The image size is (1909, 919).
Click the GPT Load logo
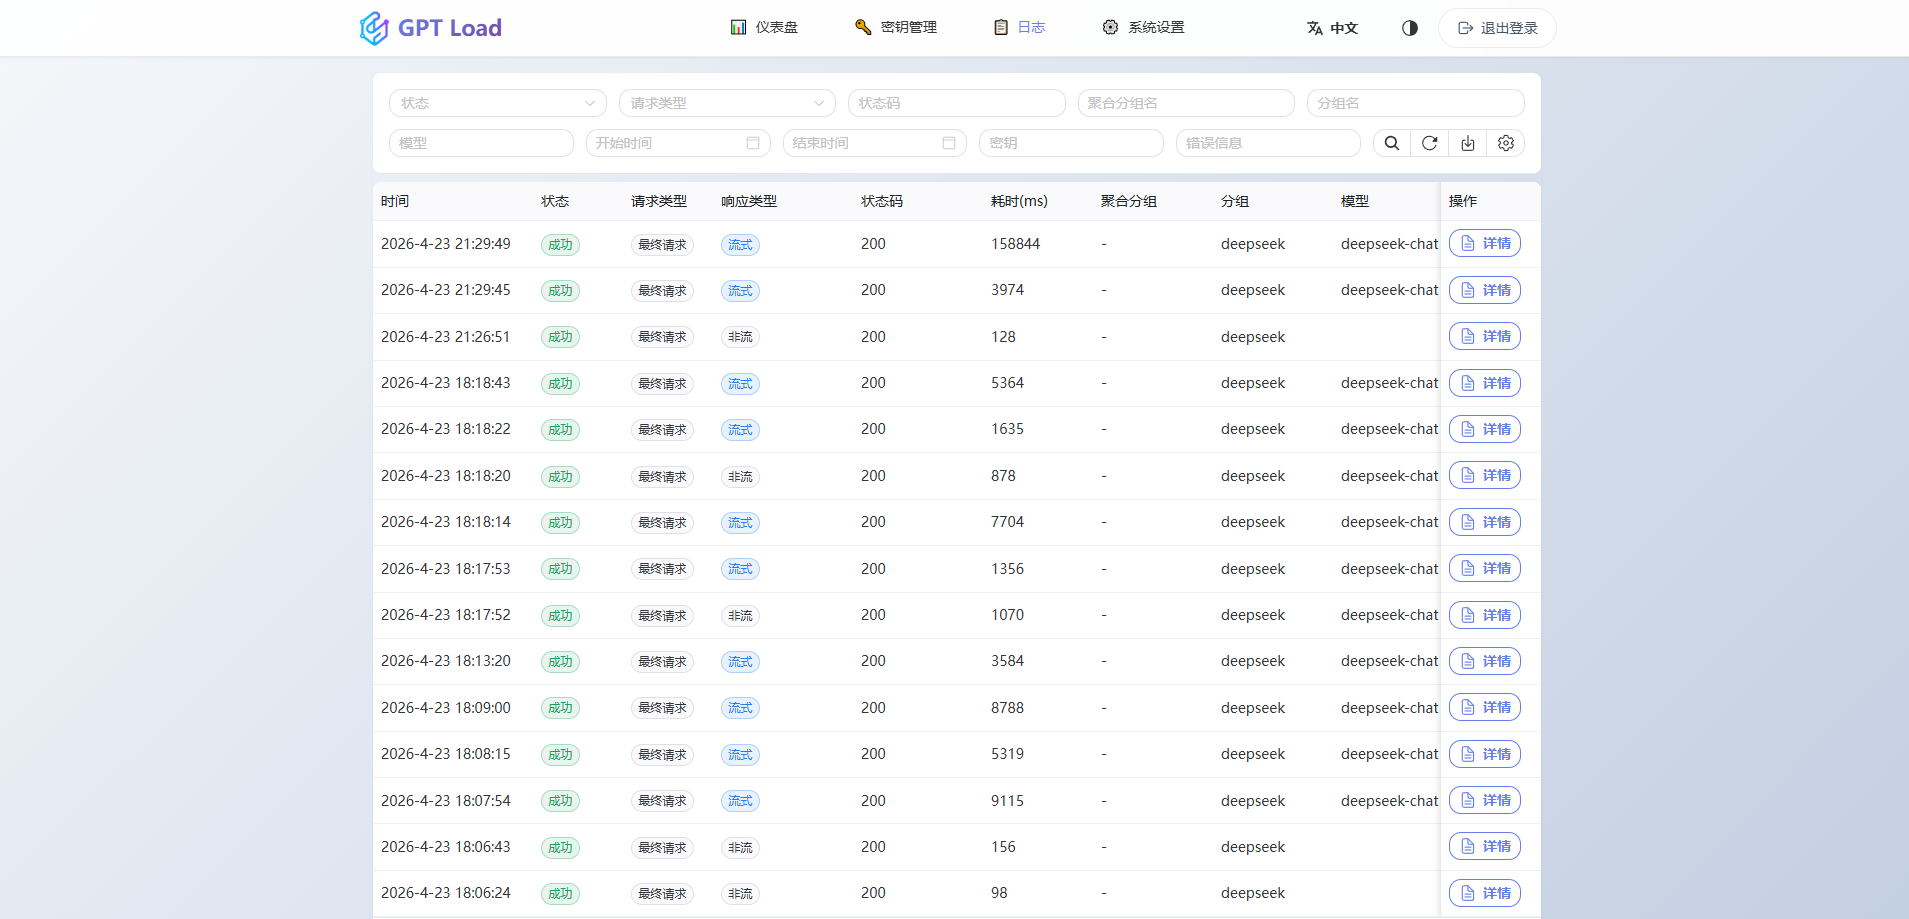431,28
